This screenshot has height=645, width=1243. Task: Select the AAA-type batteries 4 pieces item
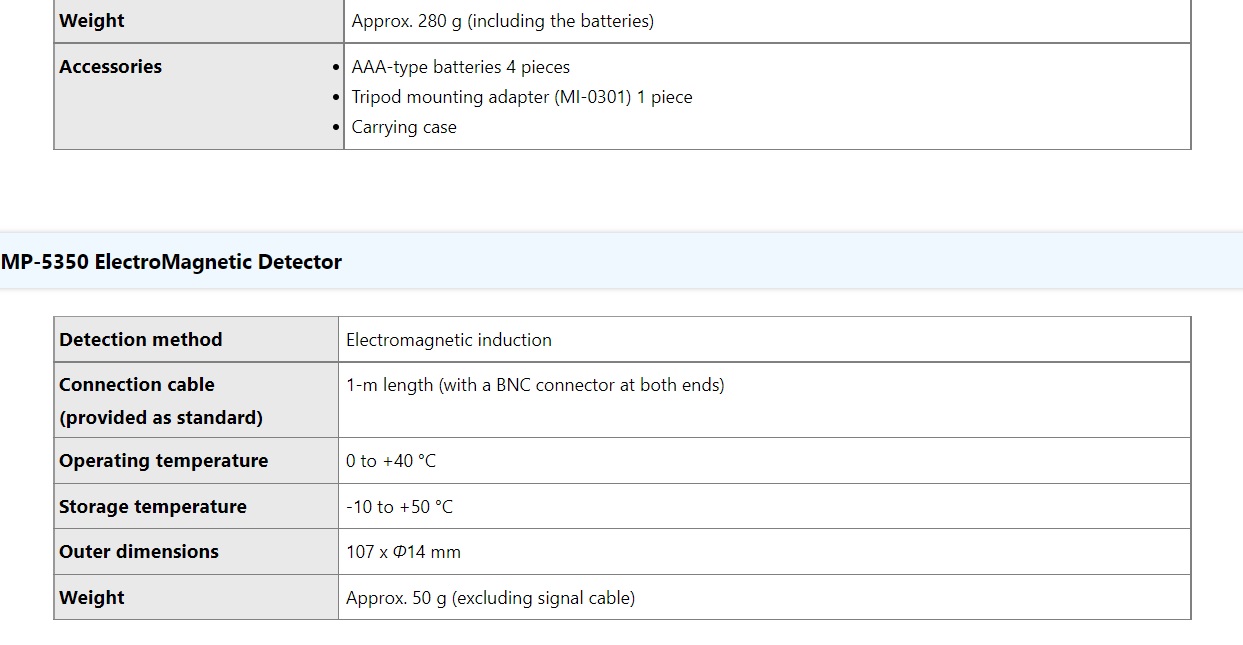tap(461, 67)
